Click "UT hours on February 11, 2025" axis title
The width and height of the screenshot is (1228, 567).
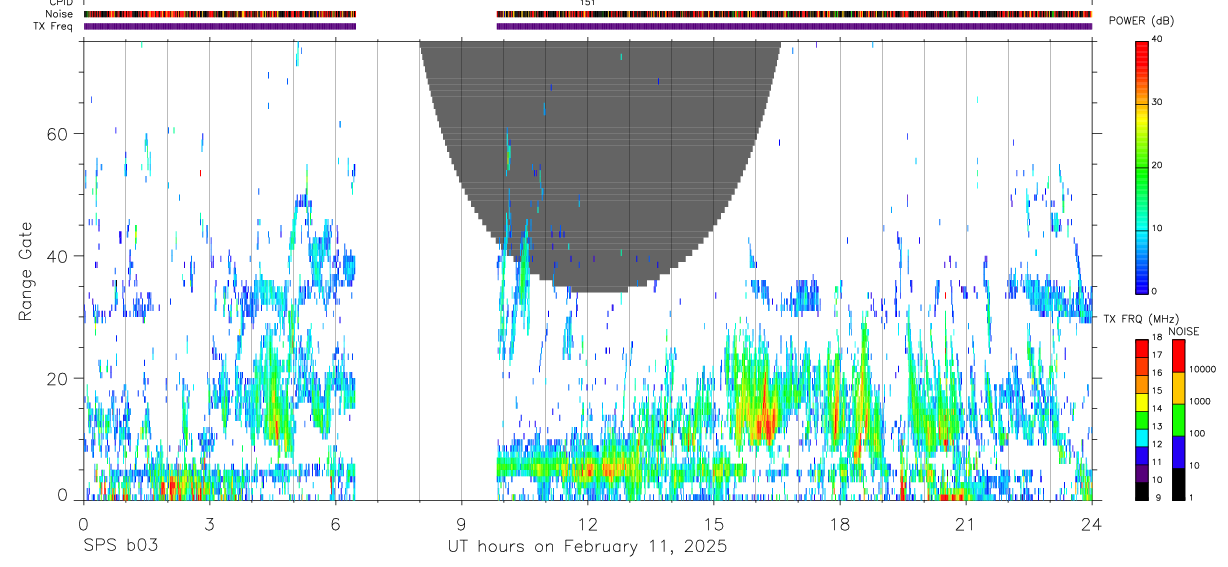coord(586,547)
